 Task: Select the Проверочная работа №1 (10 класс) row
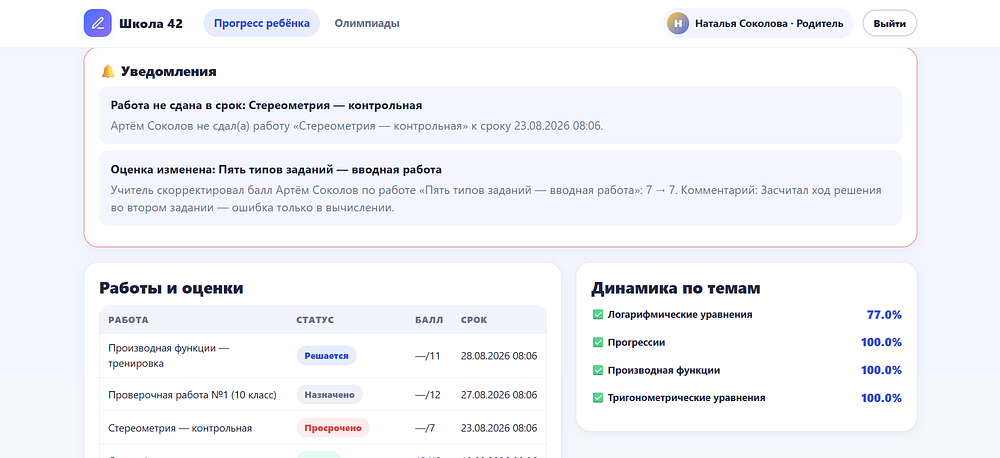pyautogui.click(x=323, y=395)
